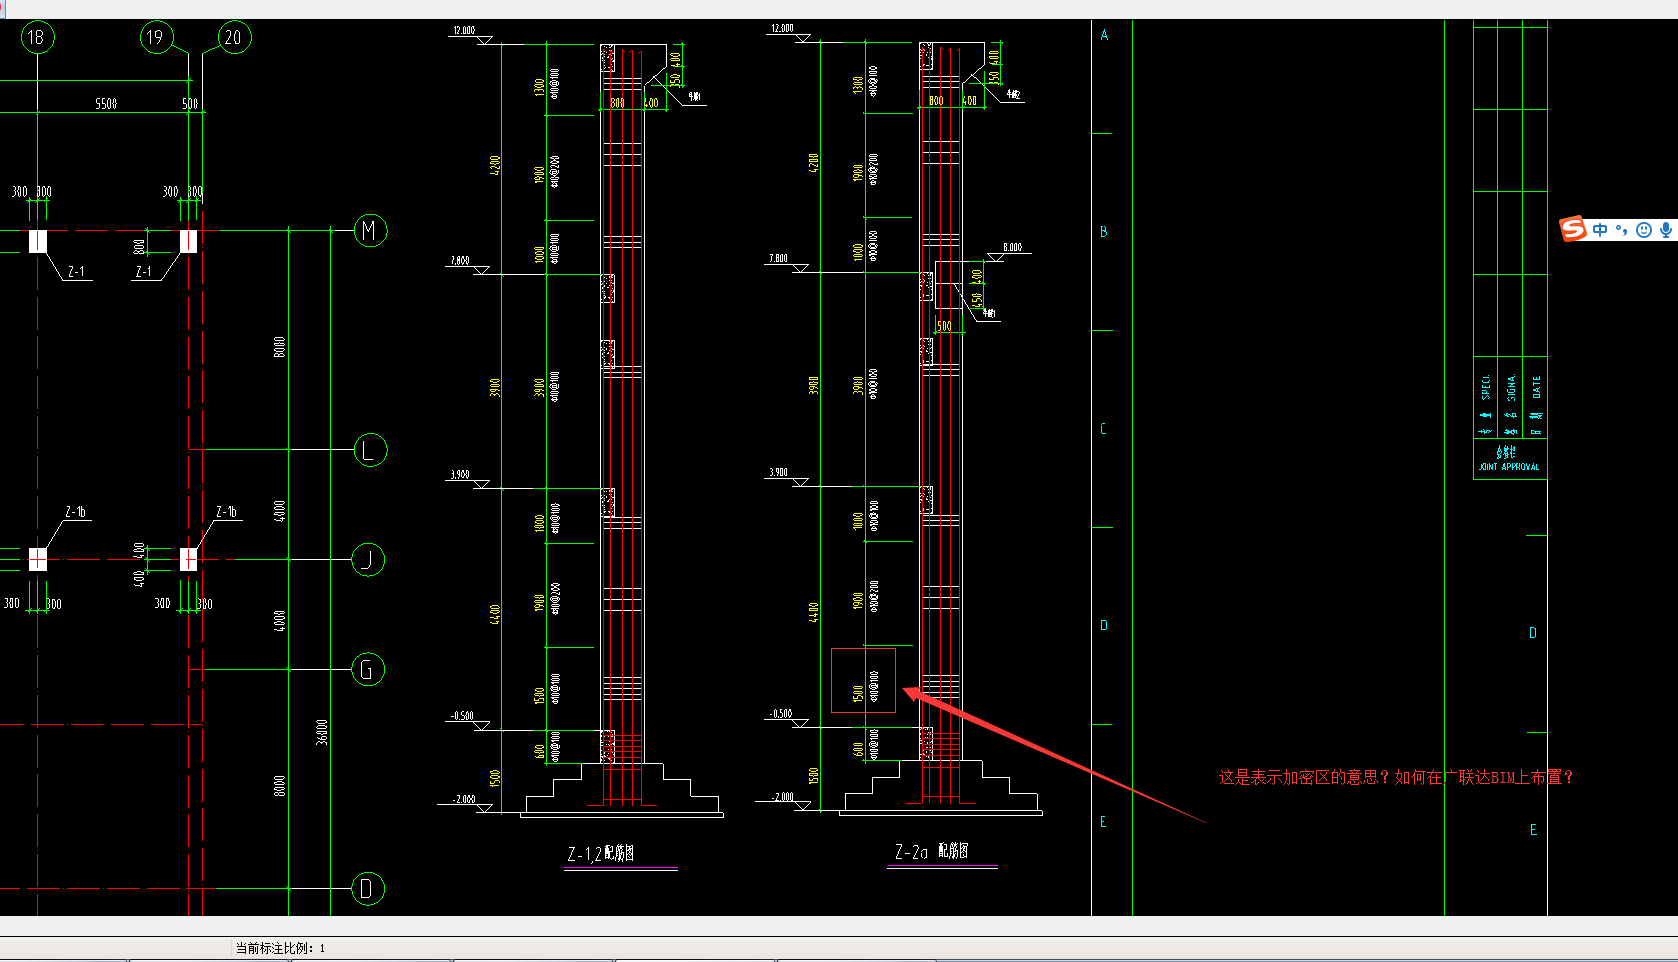
Task: Click the DATE column header in title block
Action: point(1536,387)
